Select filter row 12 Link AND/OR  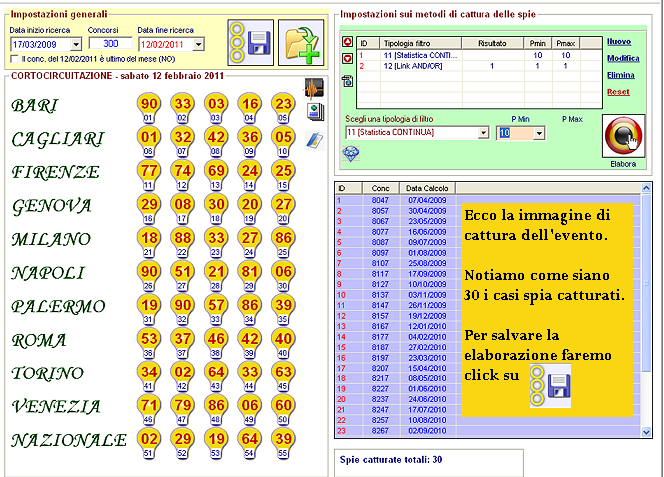click(x=479, y=66)
